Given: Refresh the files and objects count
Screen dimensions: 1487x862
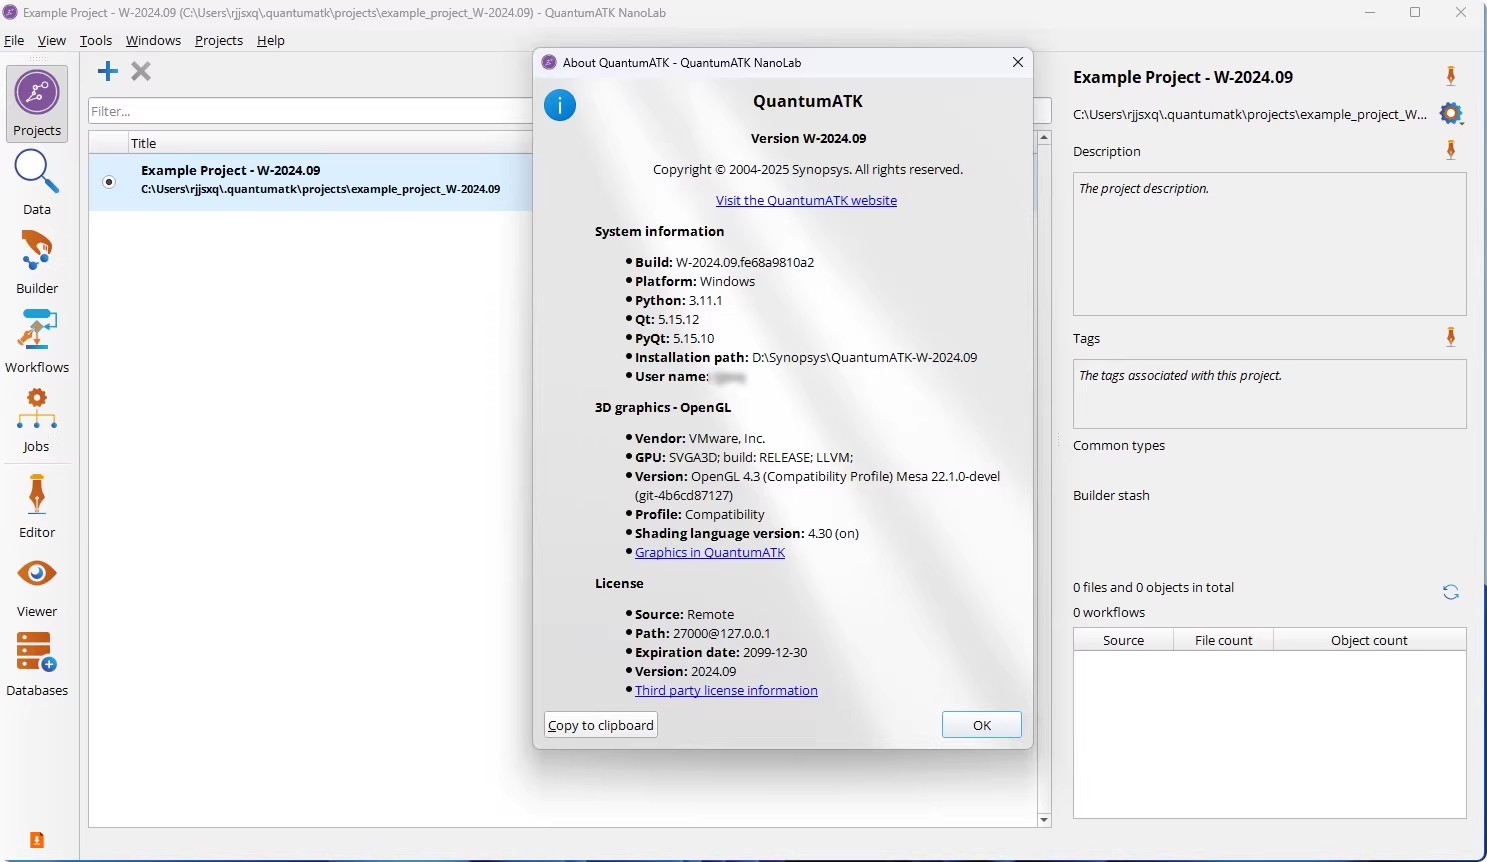Looking at the screenshot, I should click(x=1451, y=592).
